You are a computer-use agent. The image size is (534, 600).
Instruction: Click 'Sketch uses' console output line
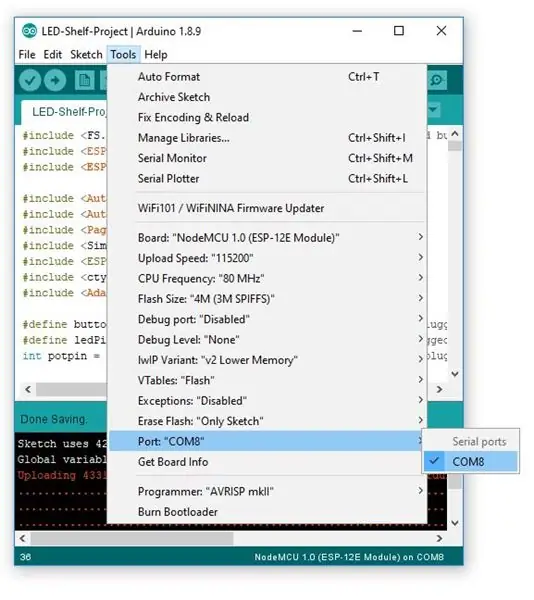pyautogui.click(x=62, y=444)
